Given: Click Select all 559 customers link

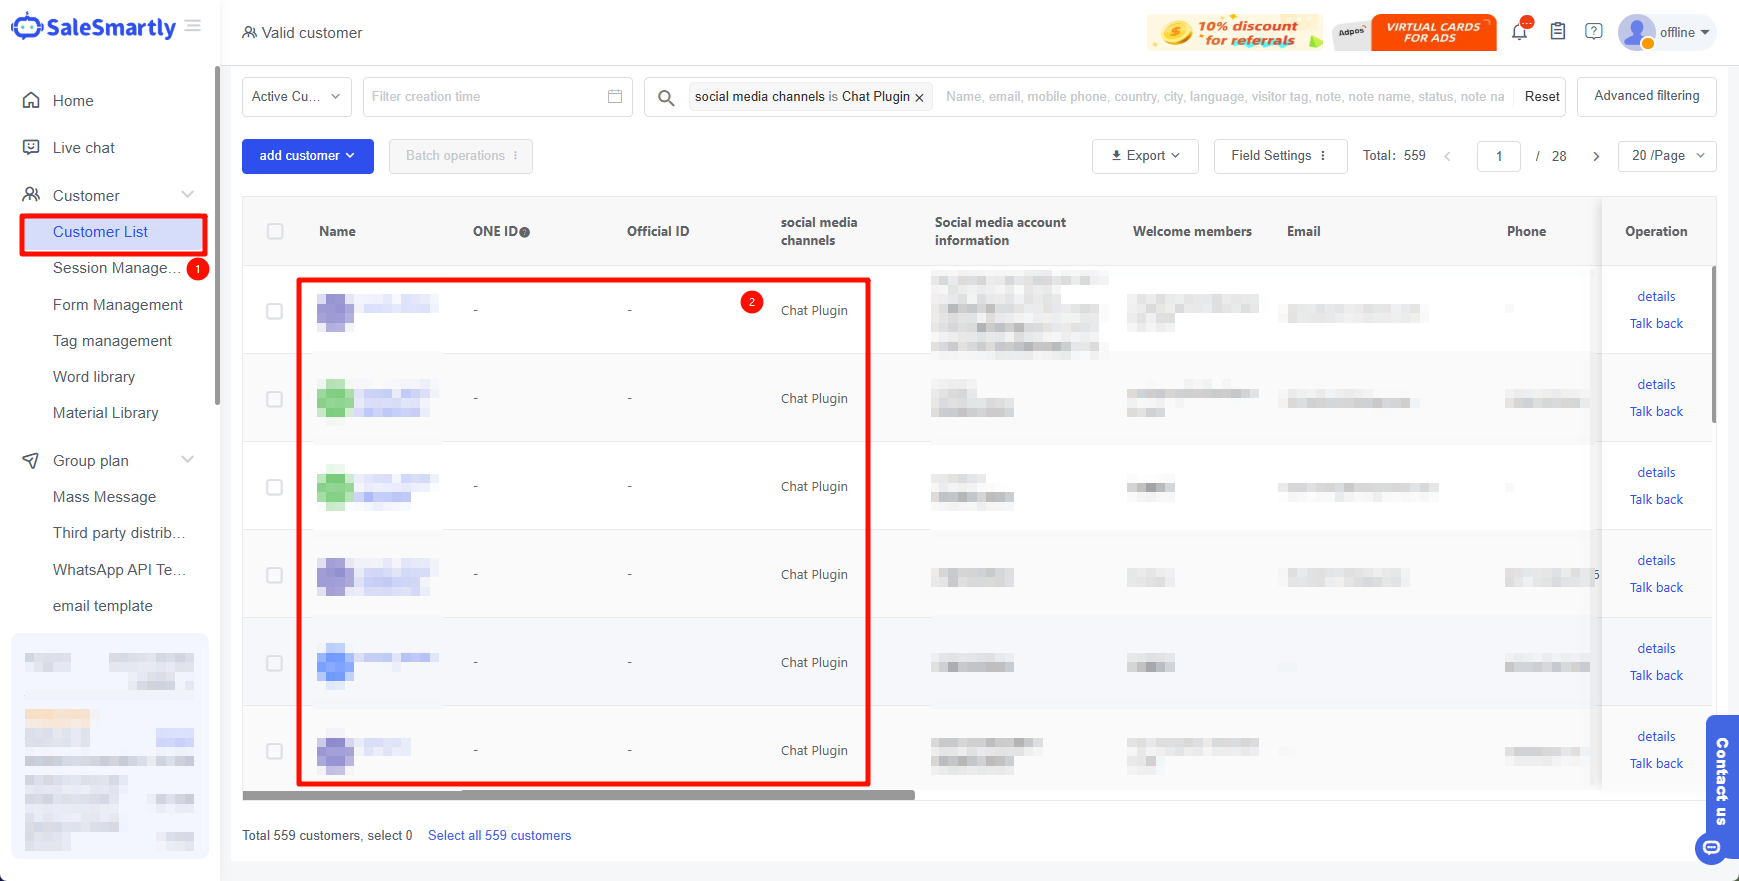Looking at the screenshot, I should click(499, 836).
